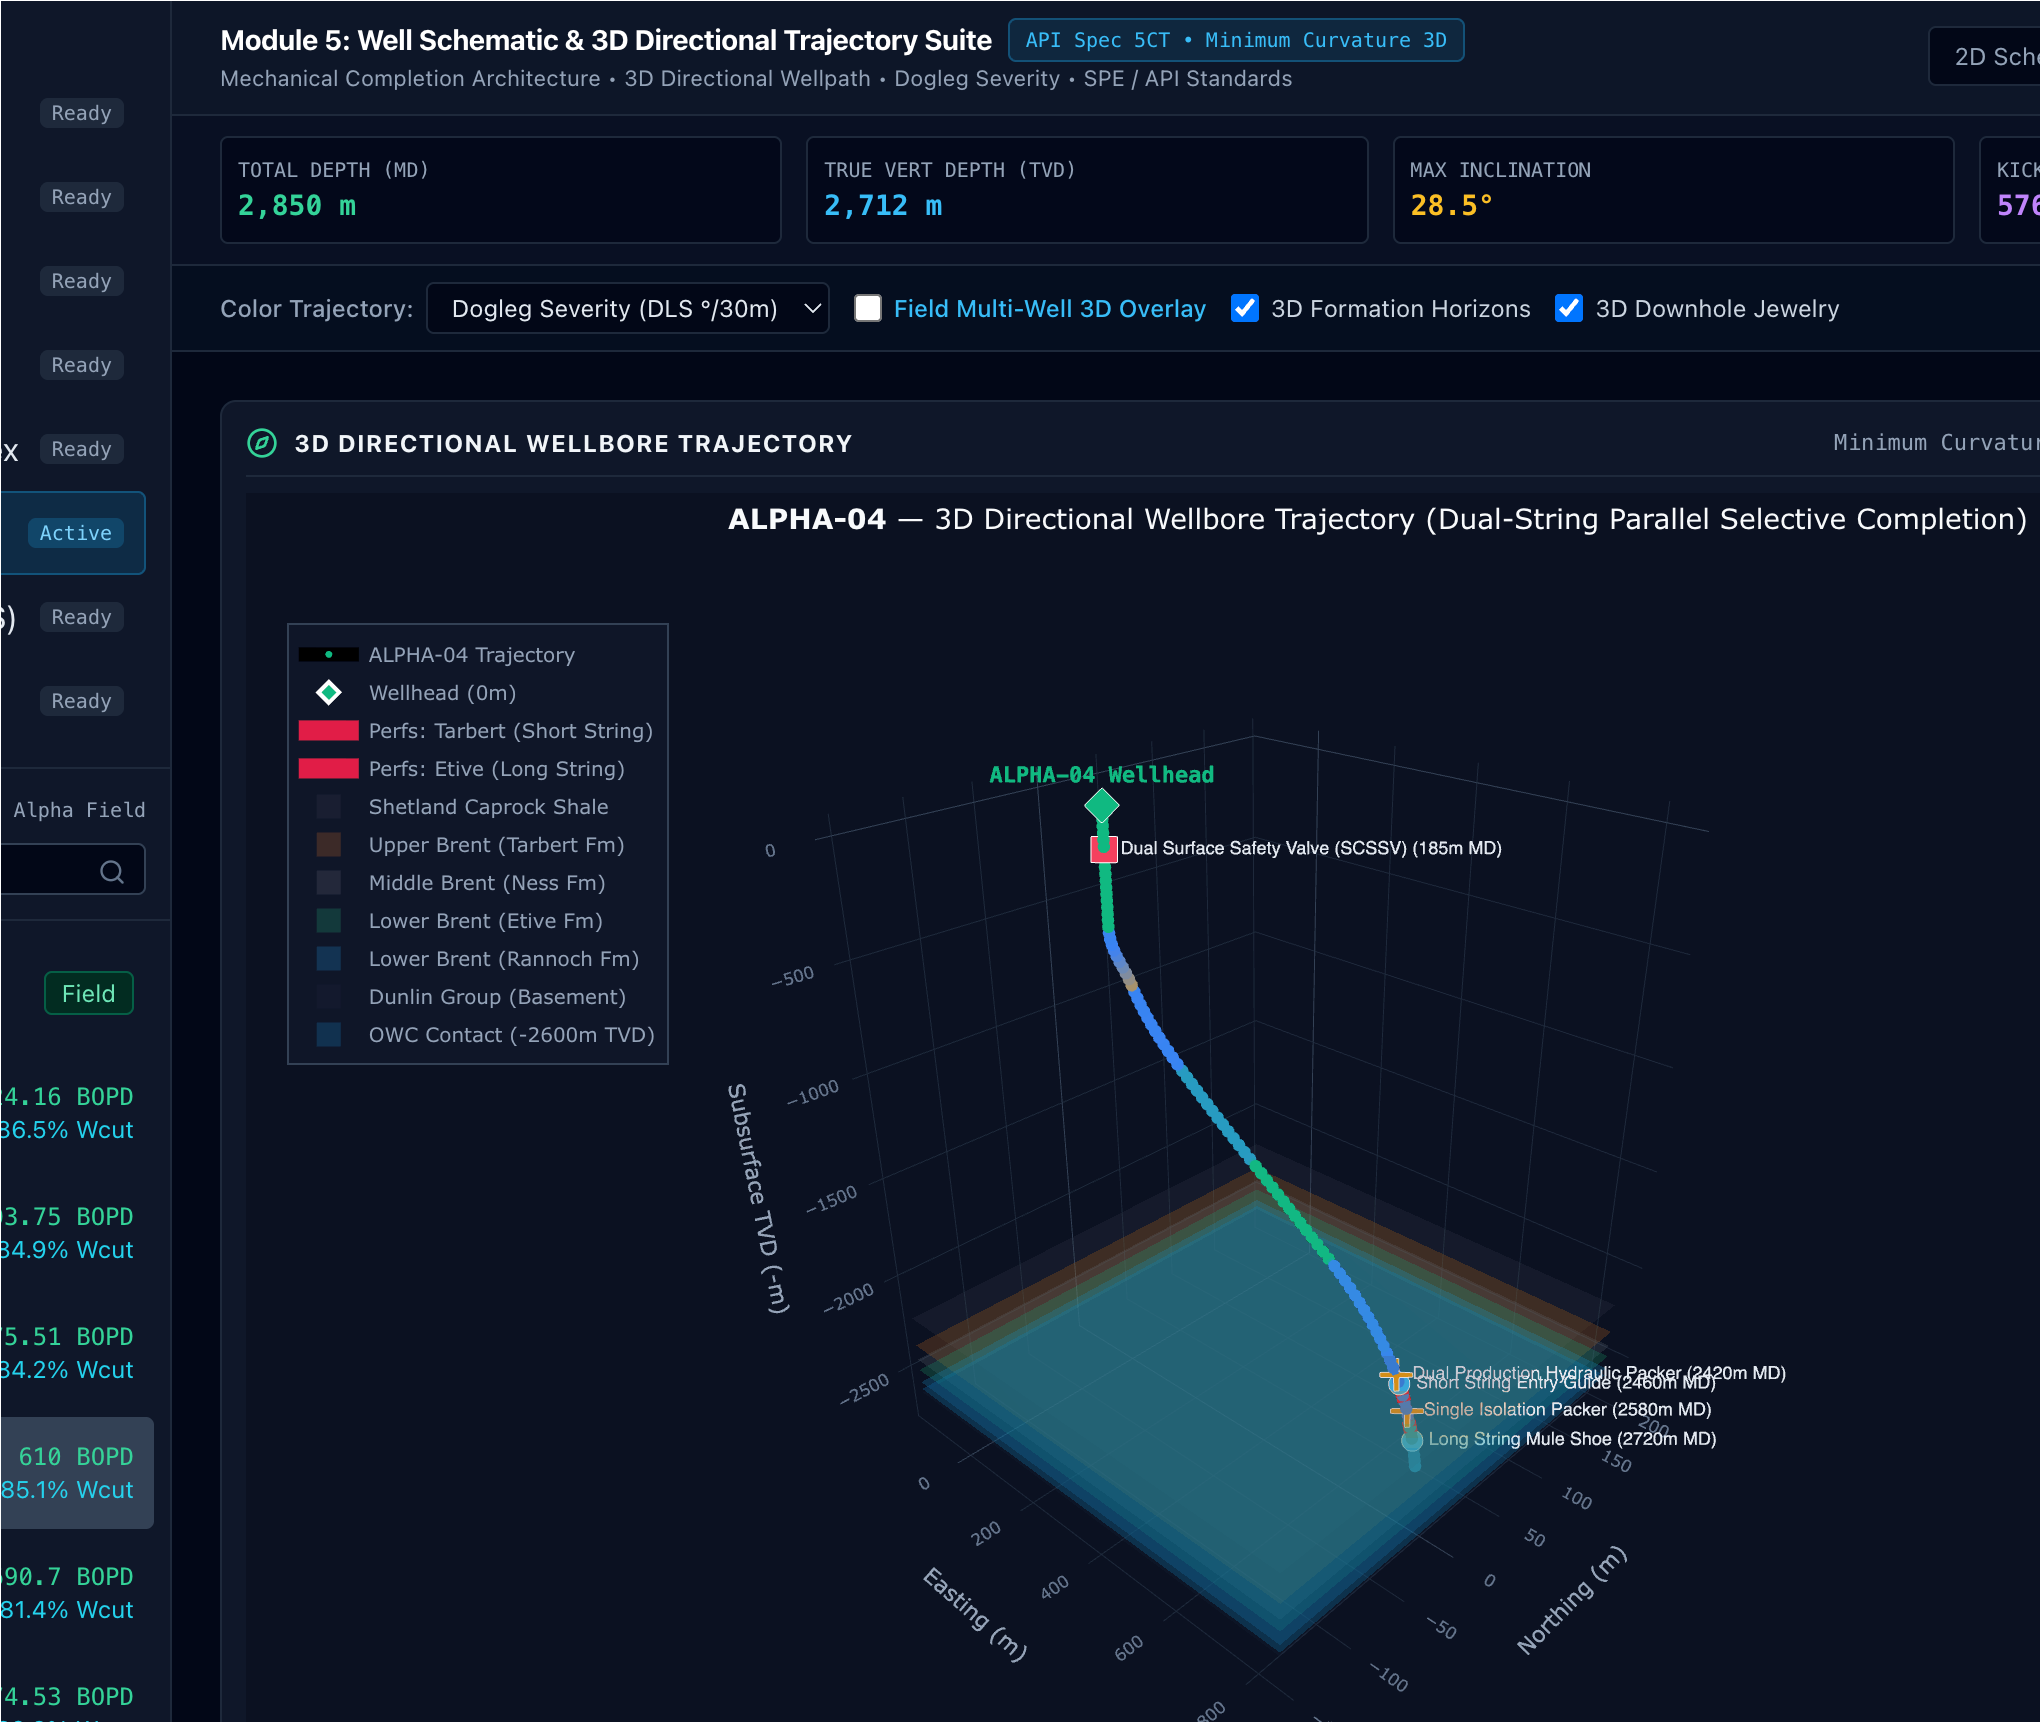The image size is (2040, 1722).
Task: Select the 610 BOPD well entry
Action: 77,1472
